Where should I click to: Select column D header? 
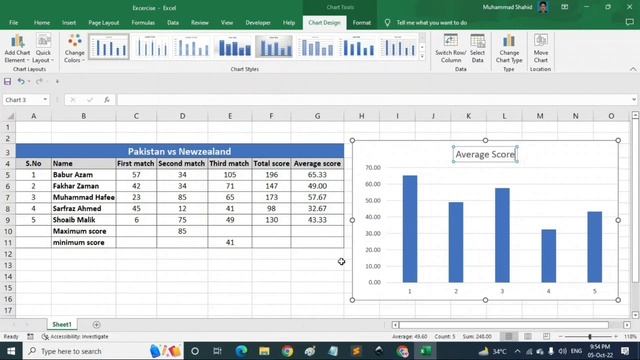[x=182, y=116]
